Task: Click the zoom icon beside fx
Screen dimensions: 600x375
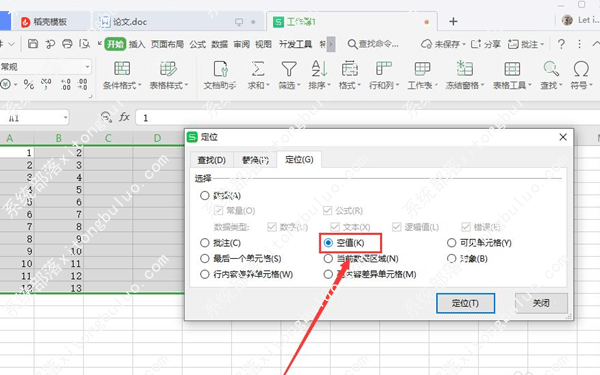Action: [106, 117]
